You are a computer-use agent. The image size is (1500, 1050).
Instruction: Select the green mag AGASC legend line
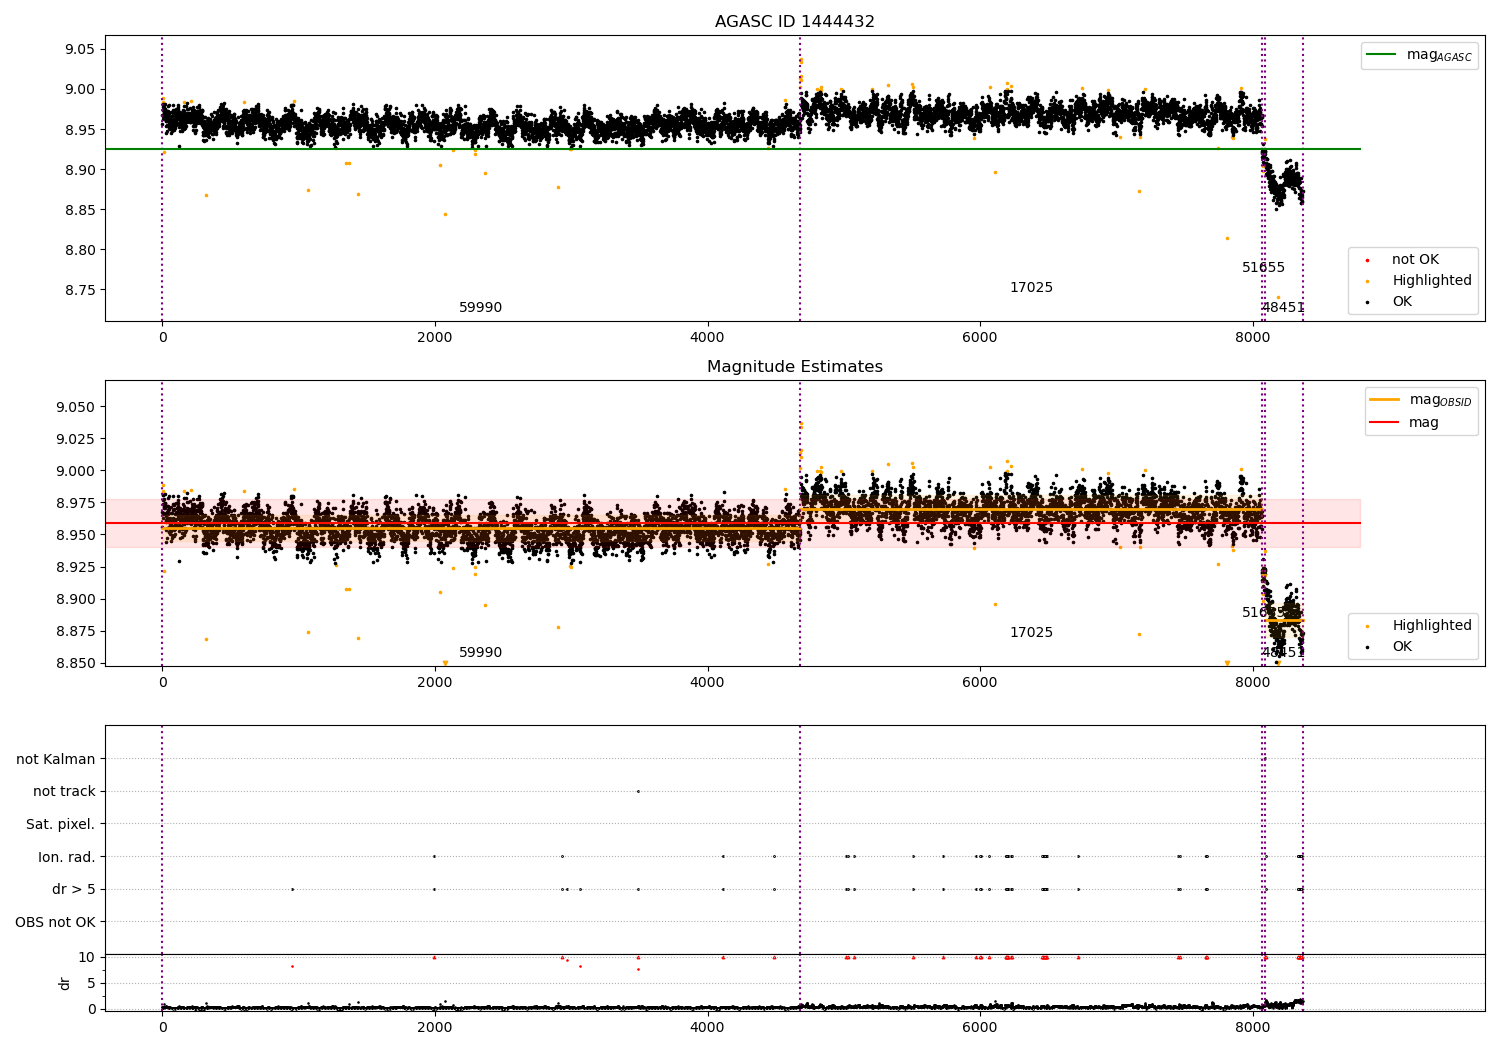(x=1382, y=55)
